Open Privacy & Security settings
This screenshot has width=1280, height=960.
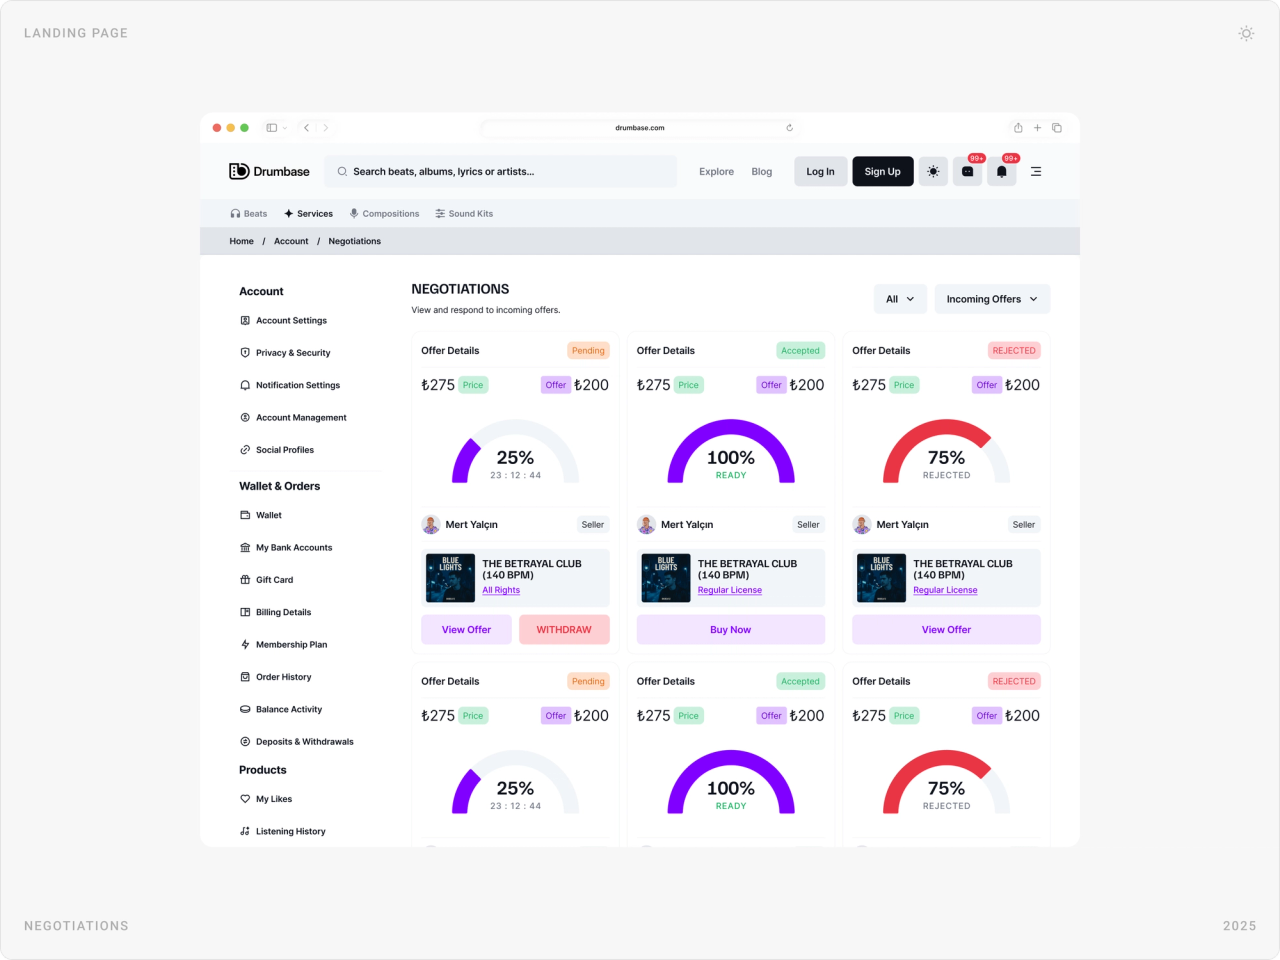click(285, 353)
